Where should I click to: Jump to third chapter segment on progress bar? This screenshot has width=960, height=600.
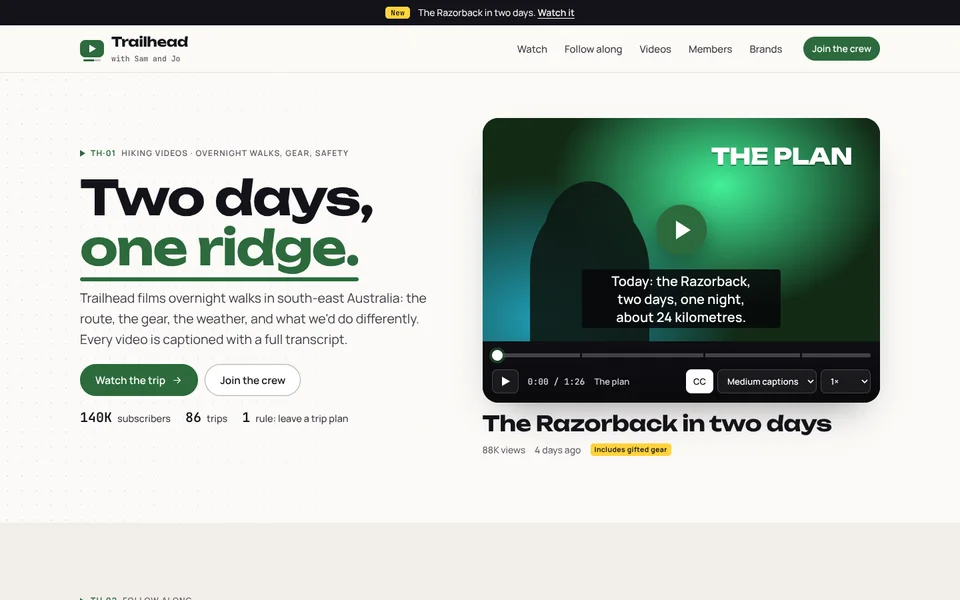pos(752,355)
